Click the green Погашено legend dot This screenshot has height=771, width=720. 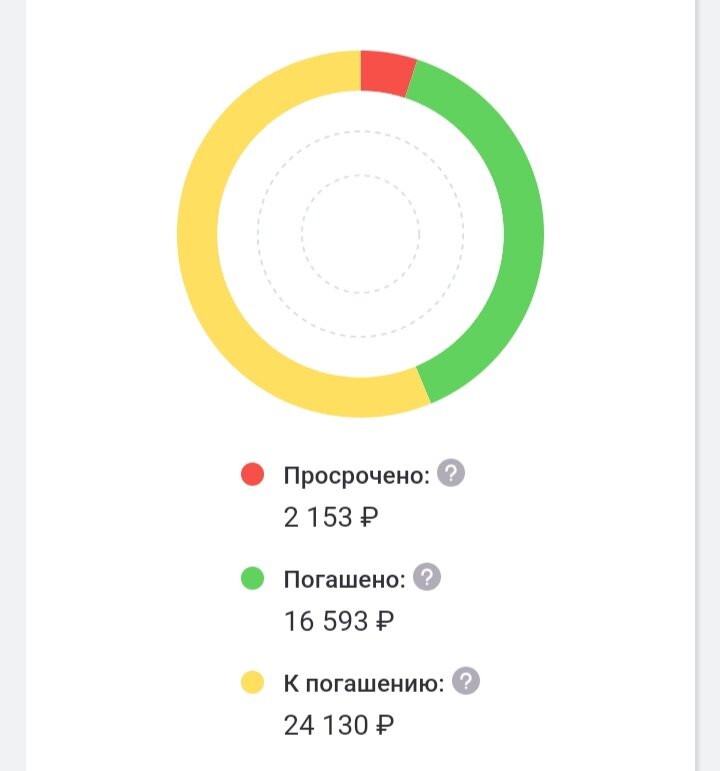pos(252,578)
